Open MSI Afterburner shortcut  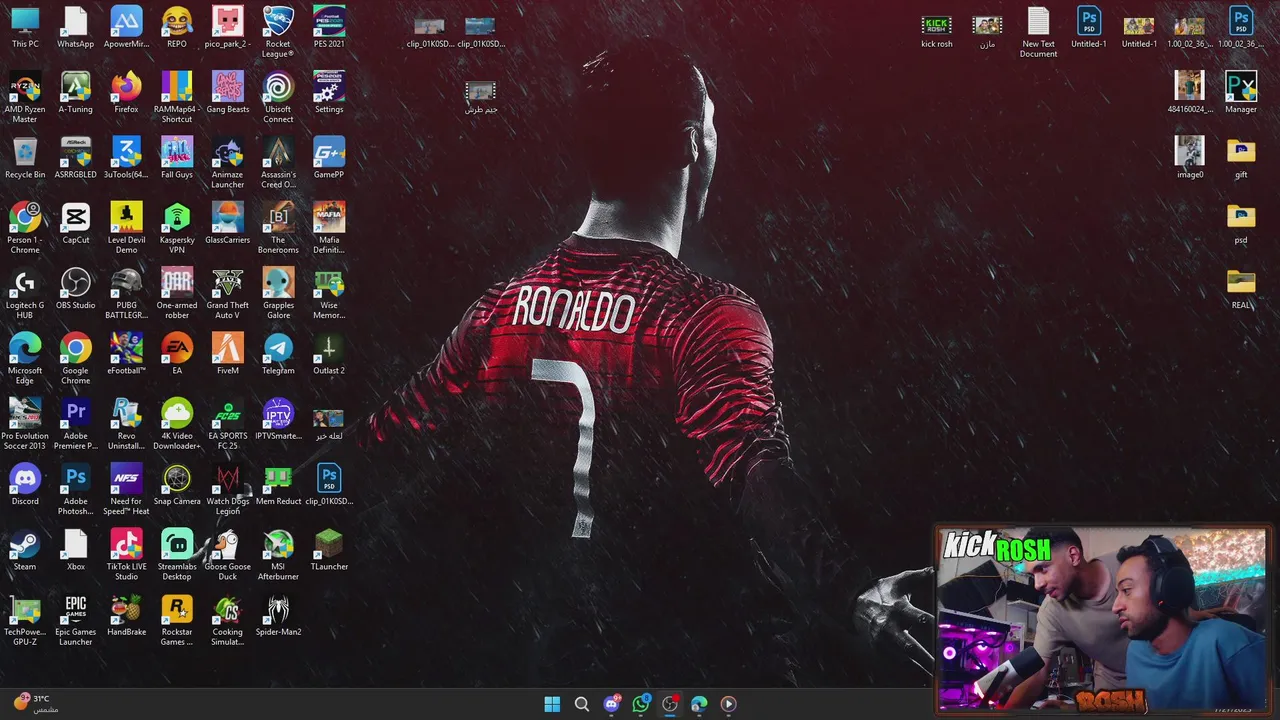[278, 555]
